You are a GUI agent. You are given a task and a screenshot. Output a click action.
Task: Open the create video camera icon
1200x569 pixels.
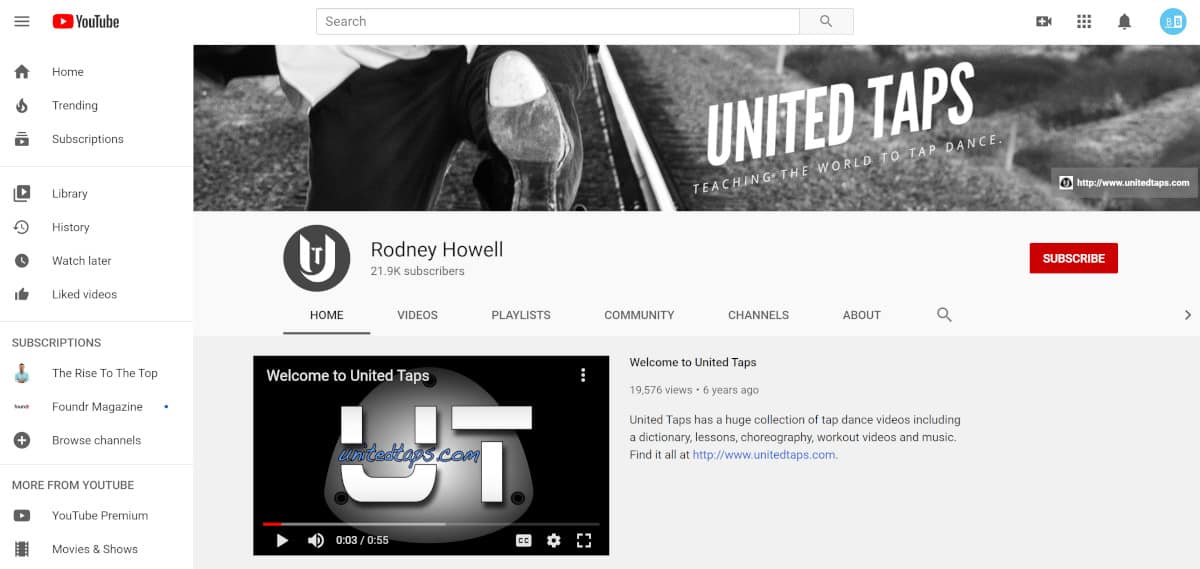1044,21
